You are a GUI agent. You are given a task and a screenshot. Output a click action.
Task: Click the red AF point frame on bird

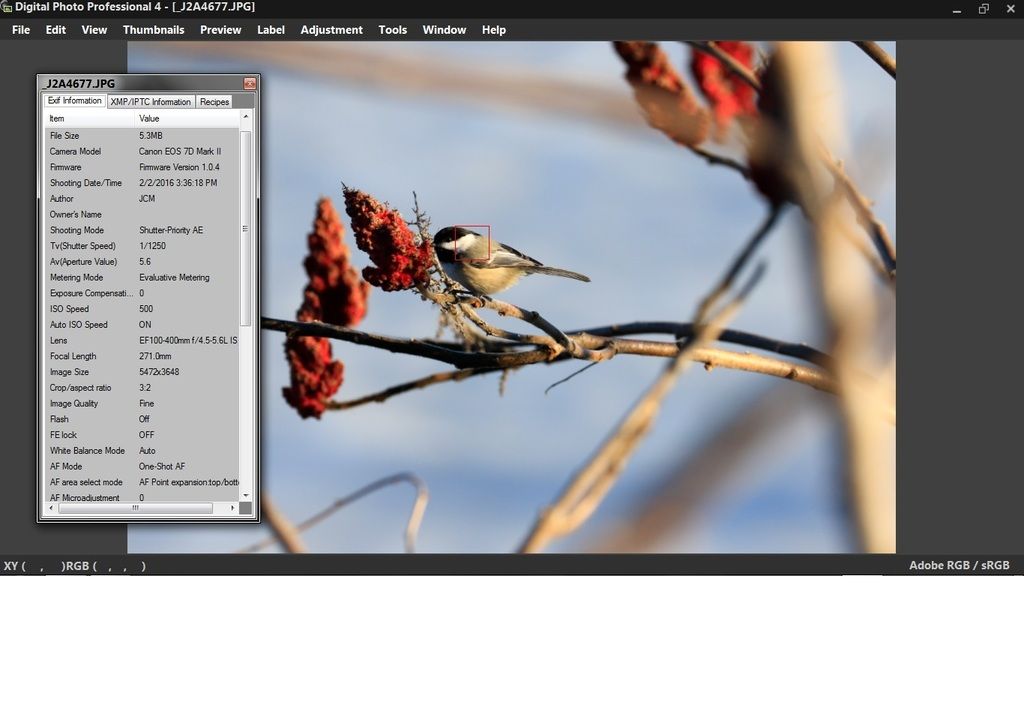point(472,243)
